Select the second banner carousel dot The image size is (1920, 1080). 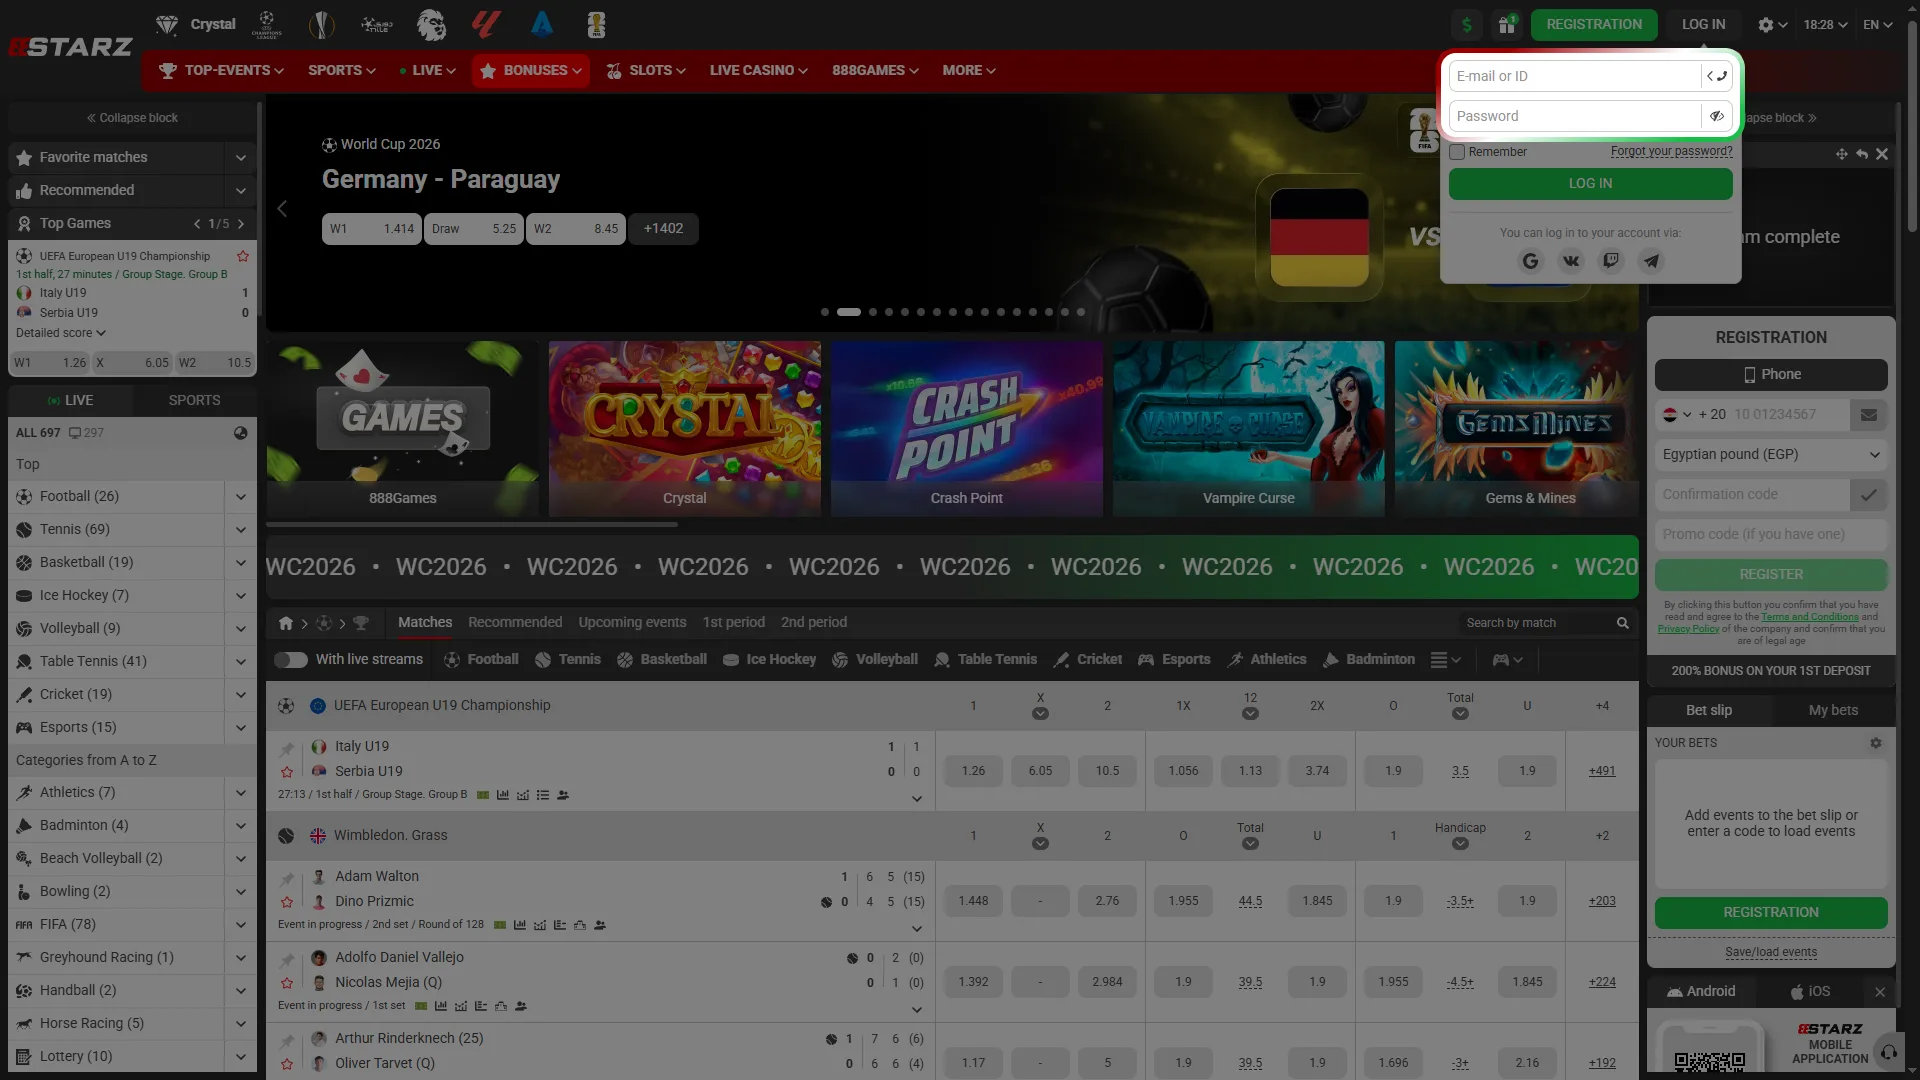coord(849,312)
